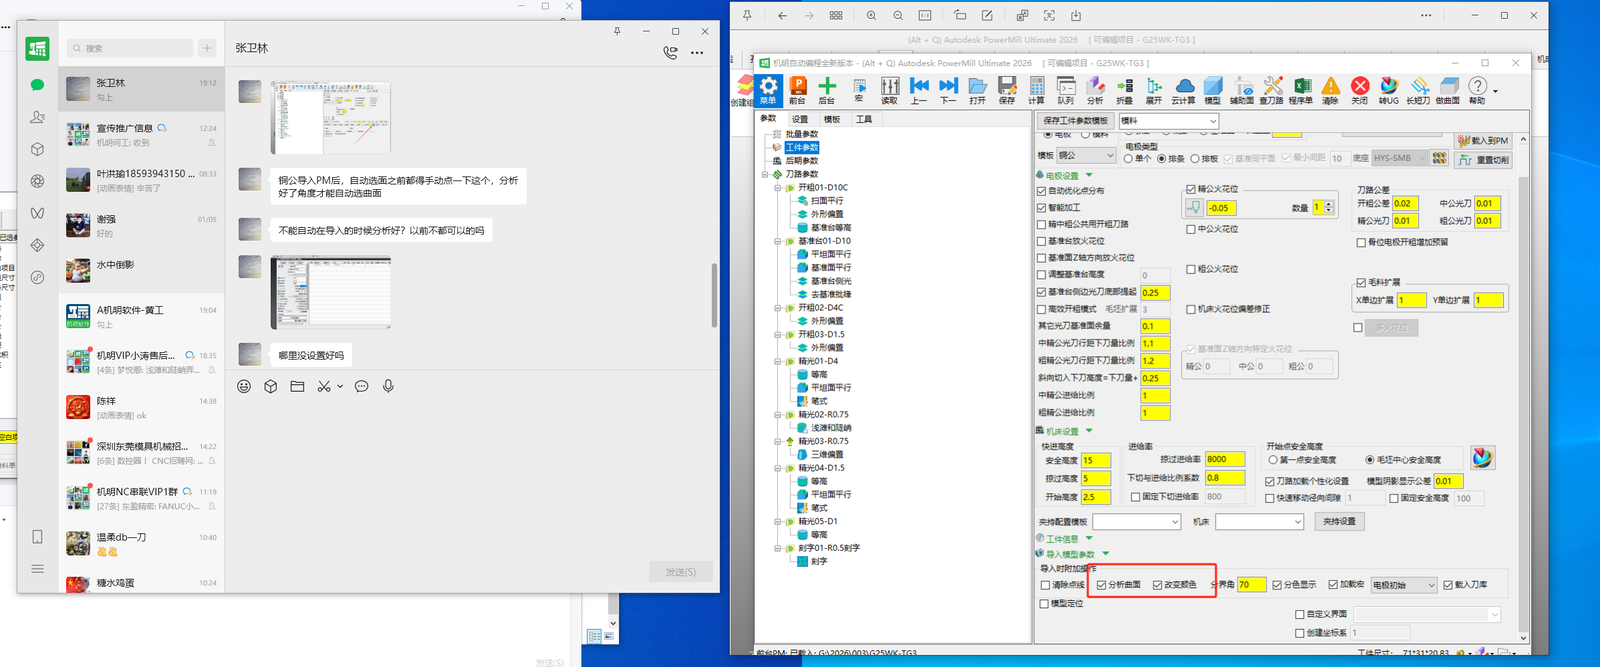Open the 电极初始 dropdown

pos(1404,585)
